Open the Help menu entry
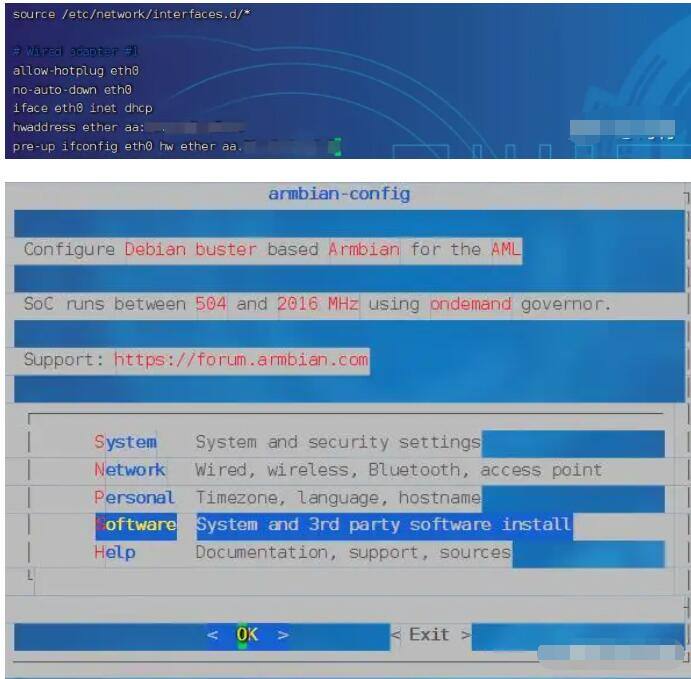 tap(115, 552)
